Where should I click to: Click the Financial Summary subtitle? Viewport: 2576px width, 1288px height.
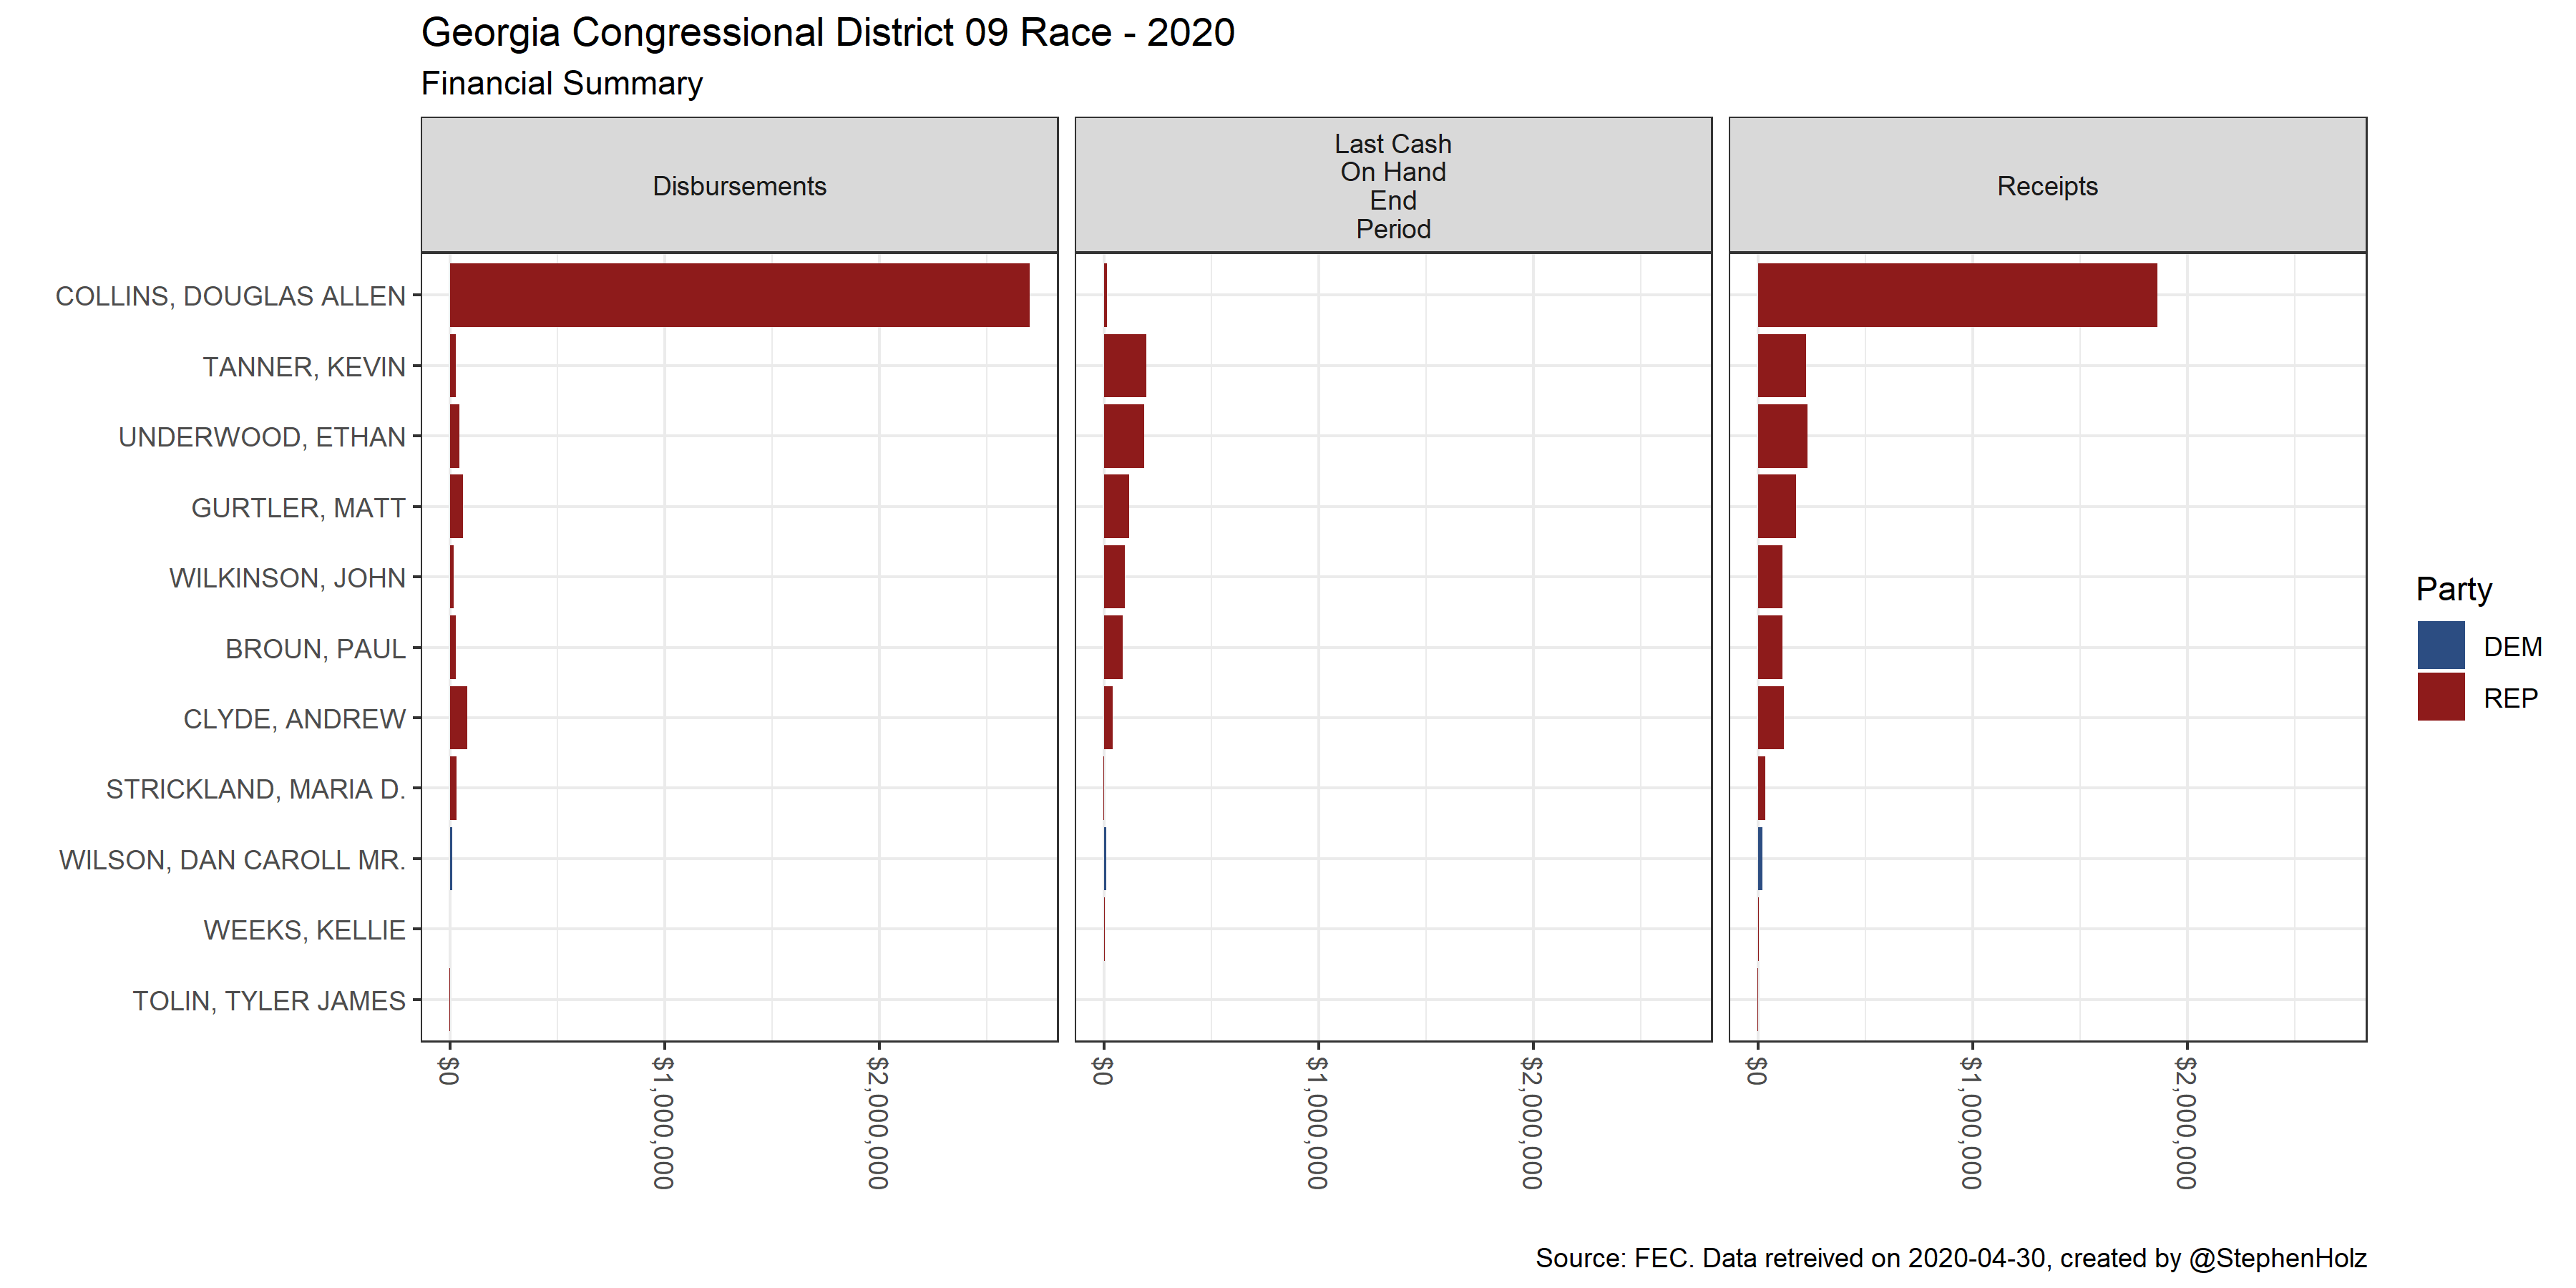561,84
